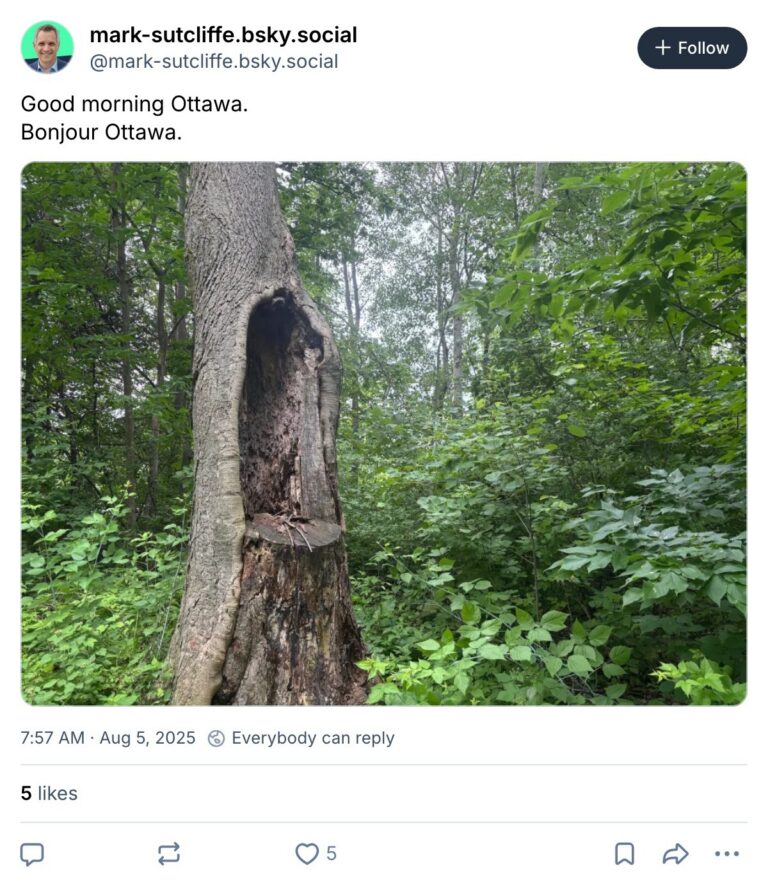Screen dimensions: 768x887
Task: Open the bold mark-sutcliffe.bsky.social display name
Action: [223, 35]
